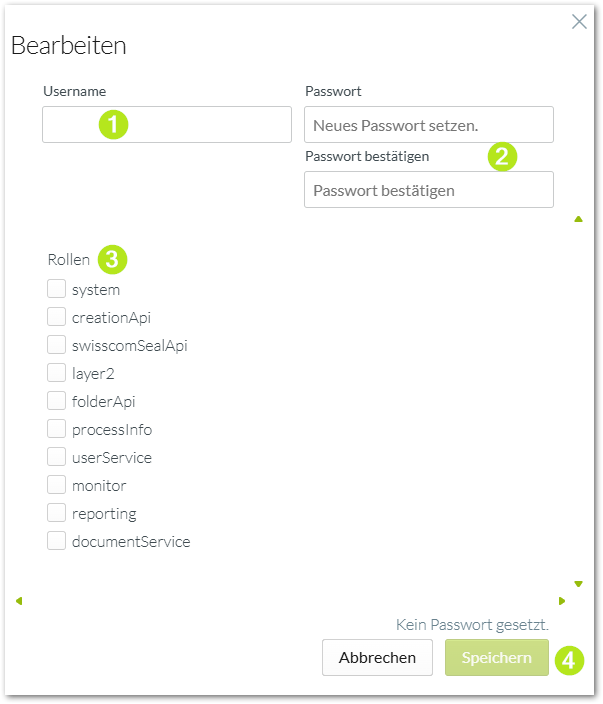Image resolution: width=603 pixels, height=704 pixels.
Task: Click the right scroll arrow
Action: (x=562, y=601)
